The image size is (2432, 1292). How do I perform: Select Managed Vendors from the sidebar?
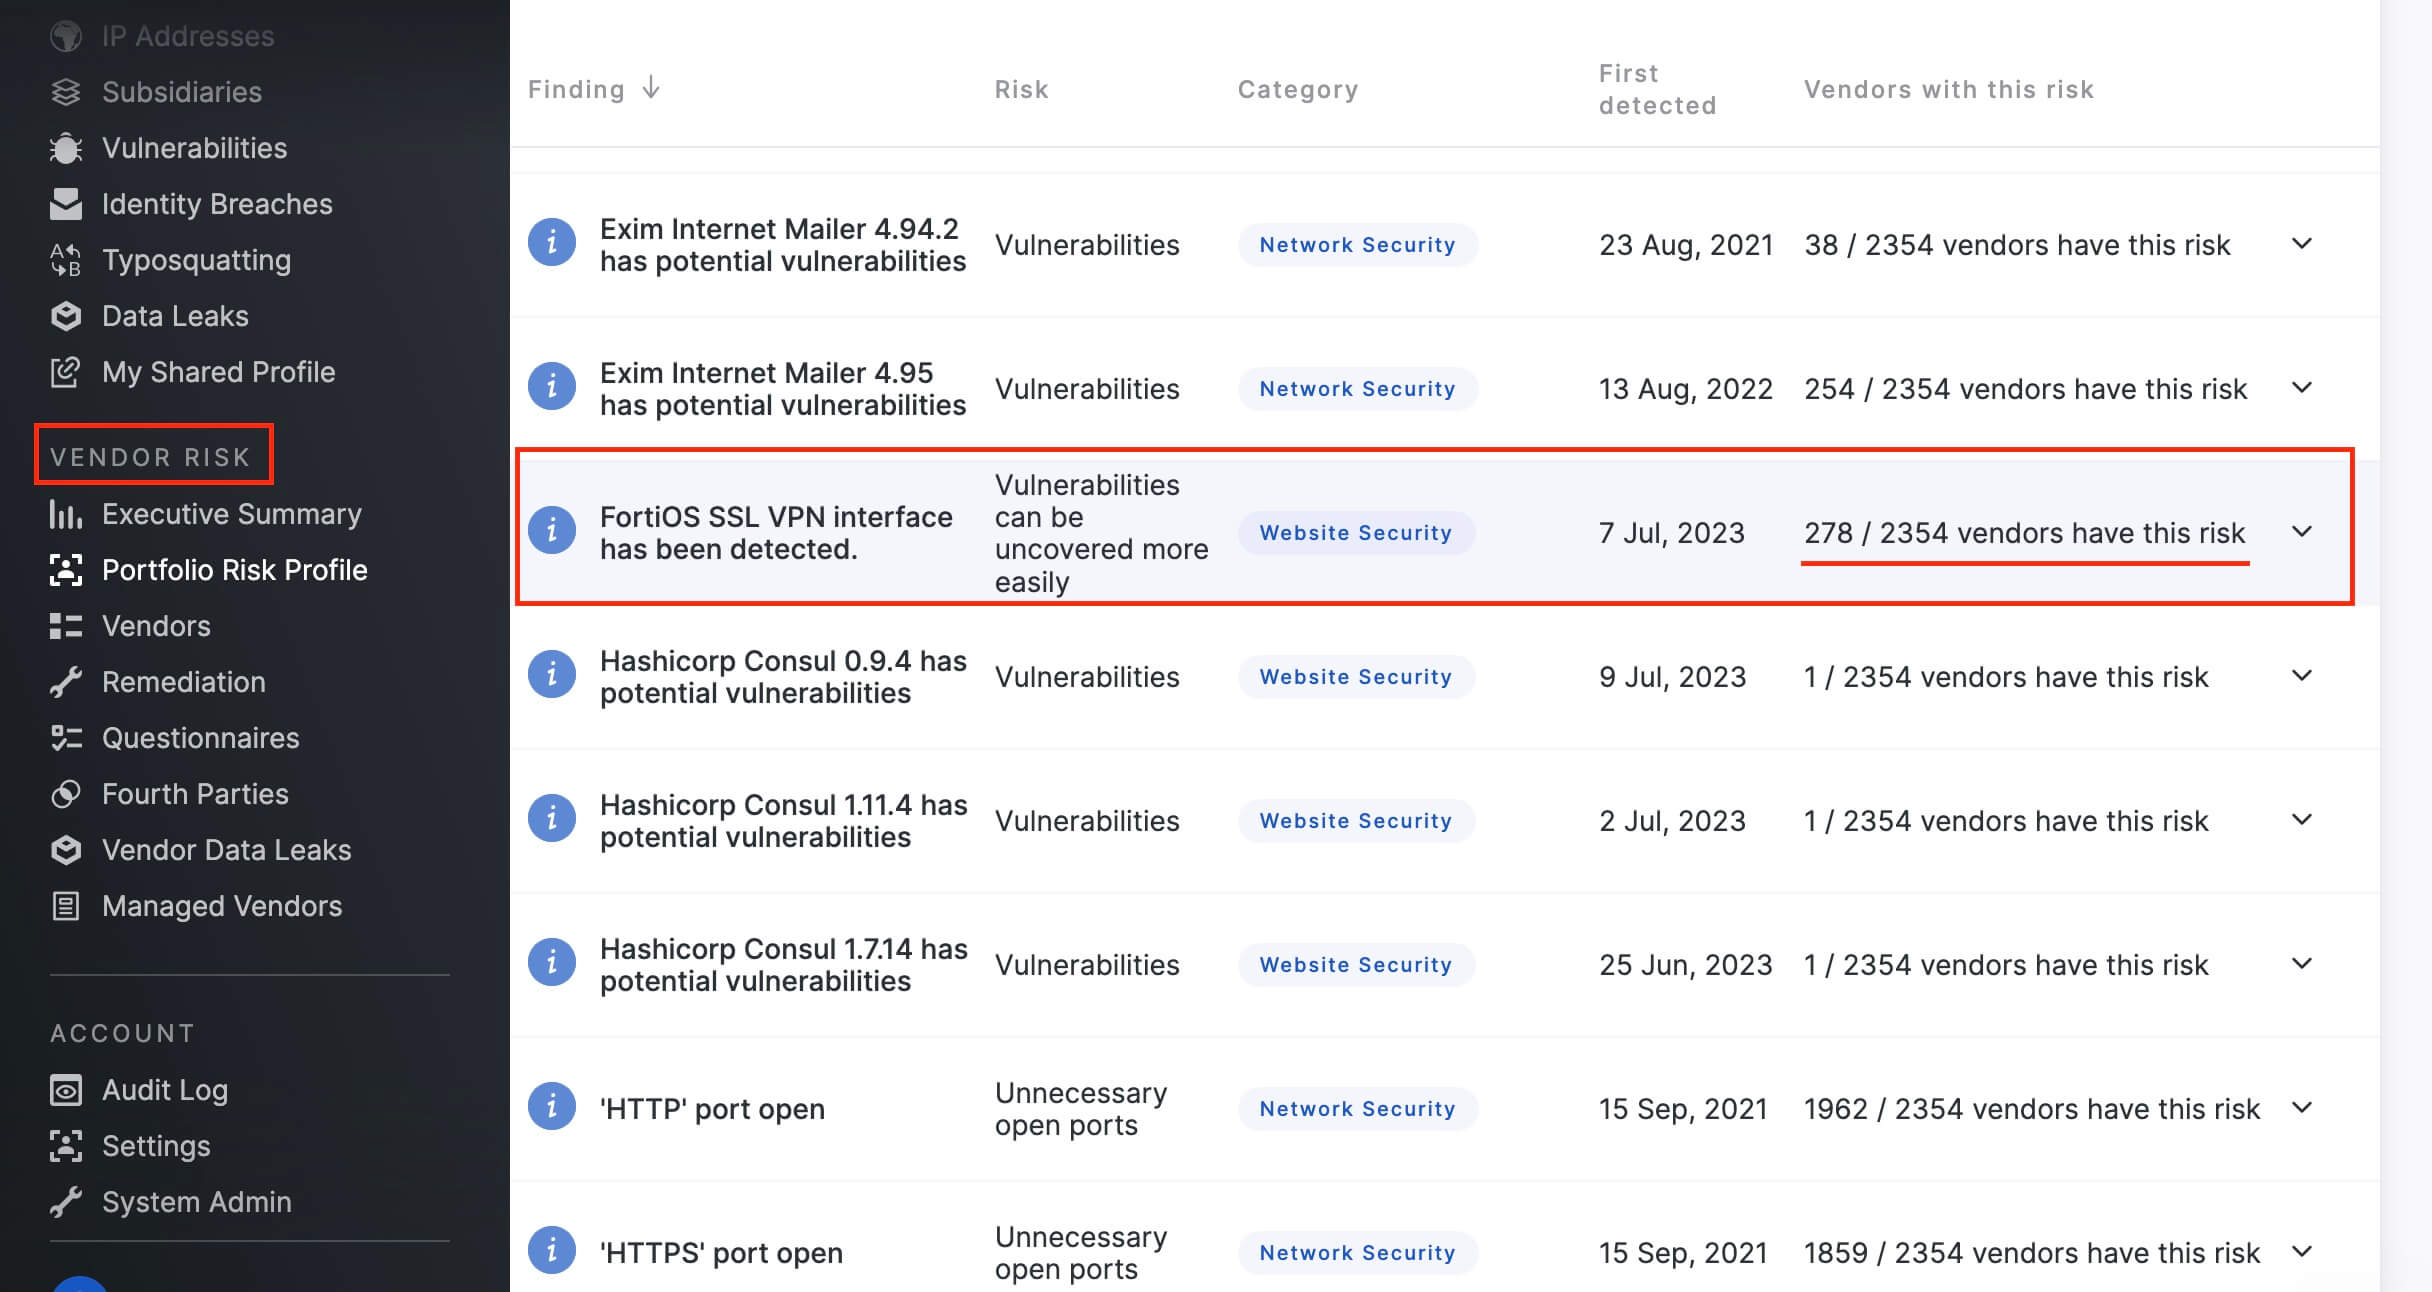(221, 906)
